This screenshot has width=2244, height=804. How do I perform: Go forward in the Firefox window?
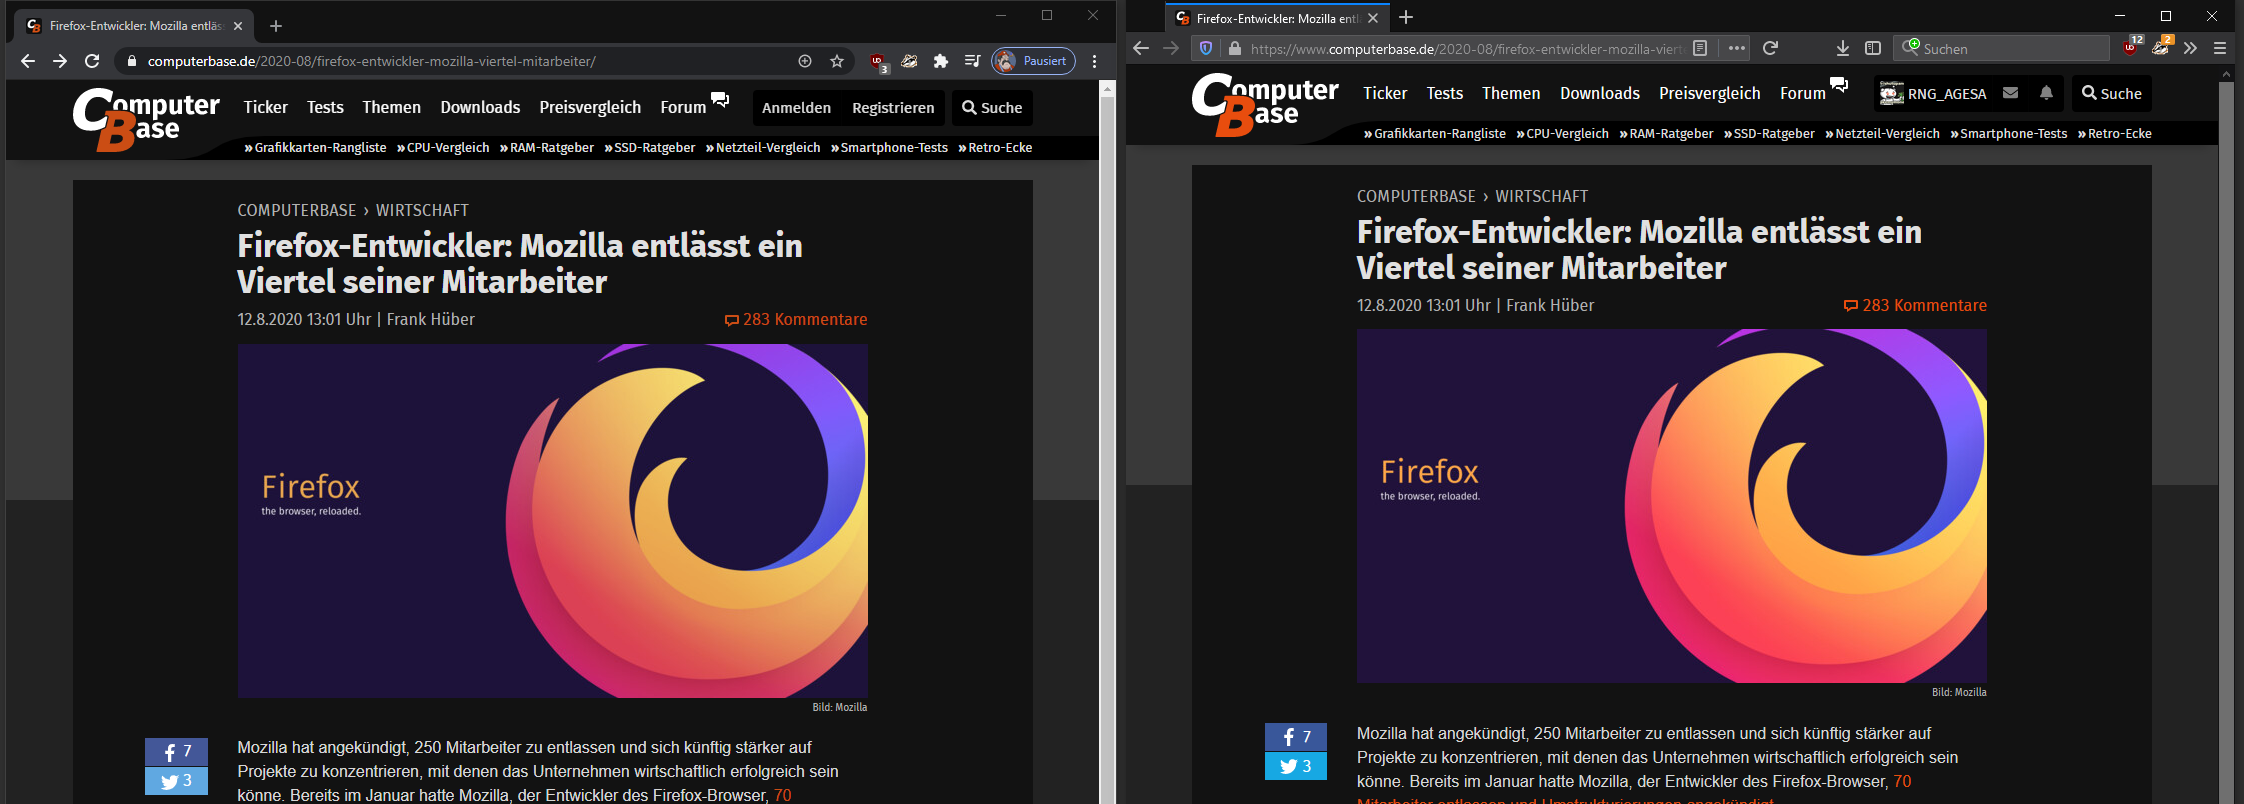[x=1171, y=48]
